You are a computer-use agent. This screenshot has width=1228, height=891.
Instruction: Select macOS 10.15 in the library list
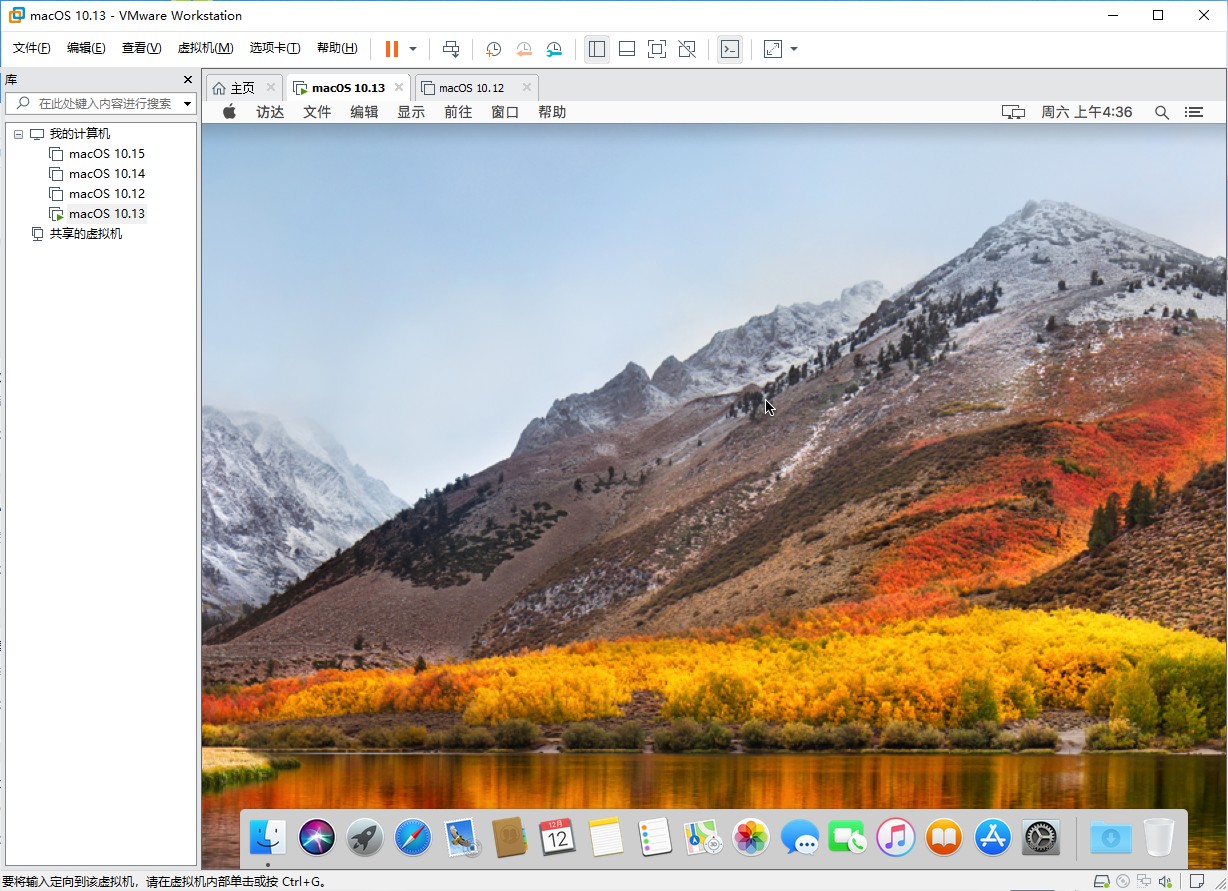pyautogui.click(x=105, y=153)
